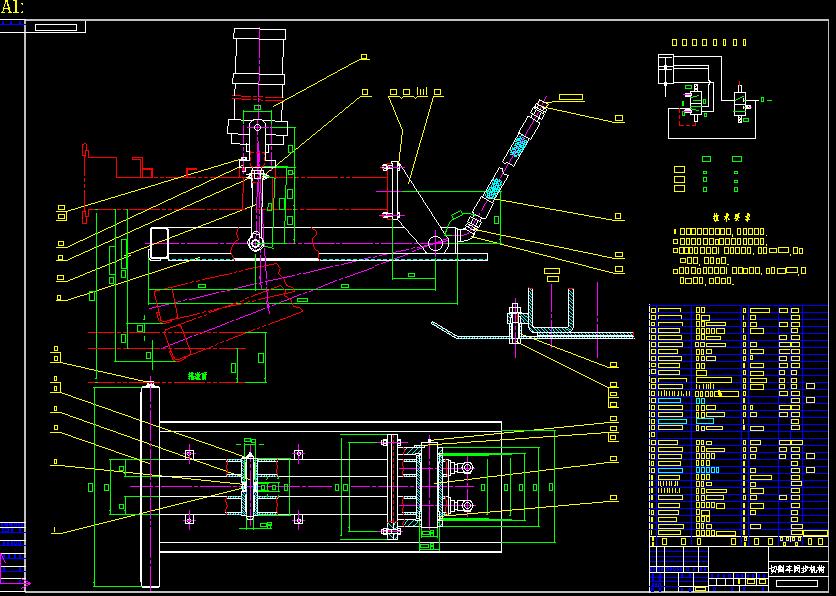
Task: Click the empty white rectangle in the top-left corner frame
Action: [56, 27]
